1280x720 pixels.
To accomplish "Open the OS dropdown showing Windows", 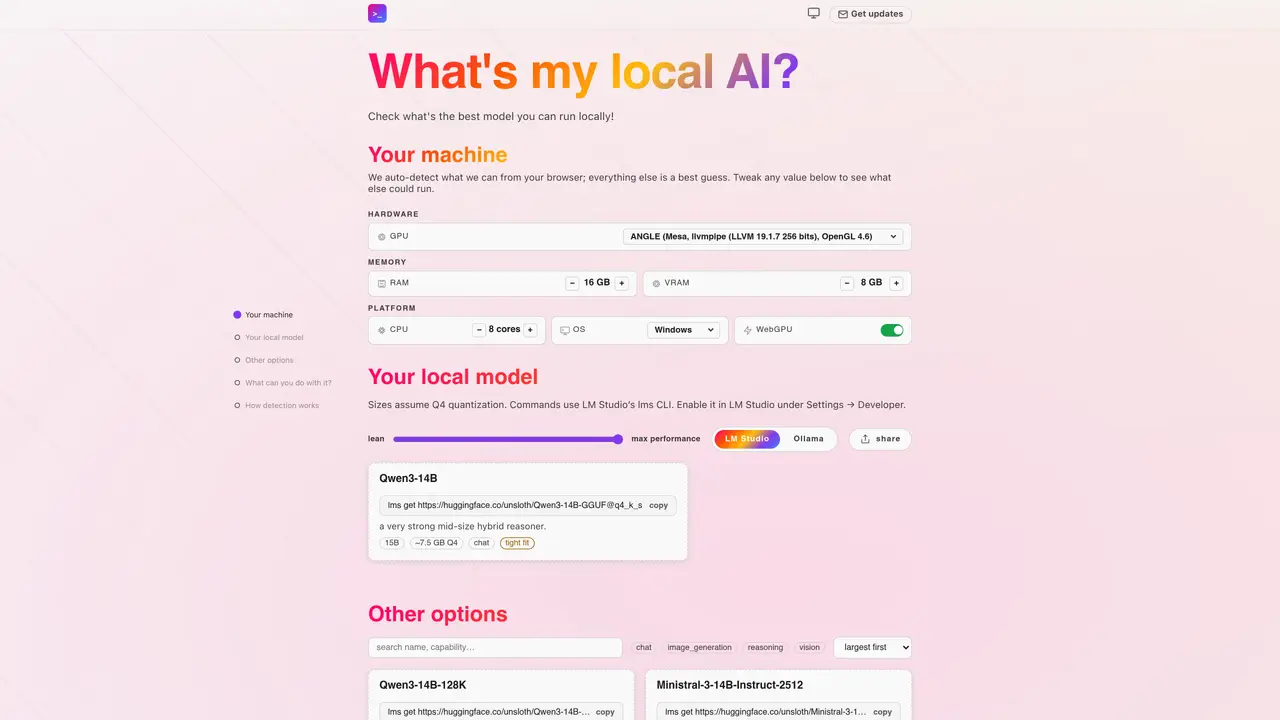I will click(684, 330).
